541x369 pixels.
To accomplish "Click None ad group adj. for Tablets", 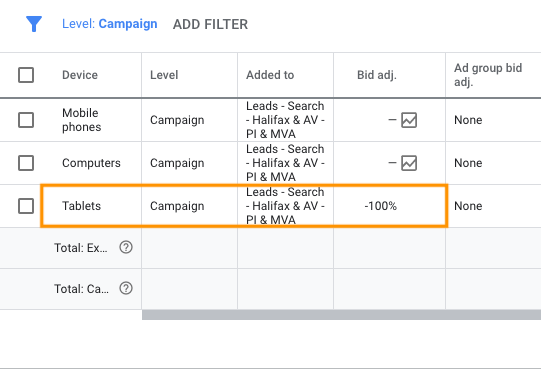I will (468, 206).
